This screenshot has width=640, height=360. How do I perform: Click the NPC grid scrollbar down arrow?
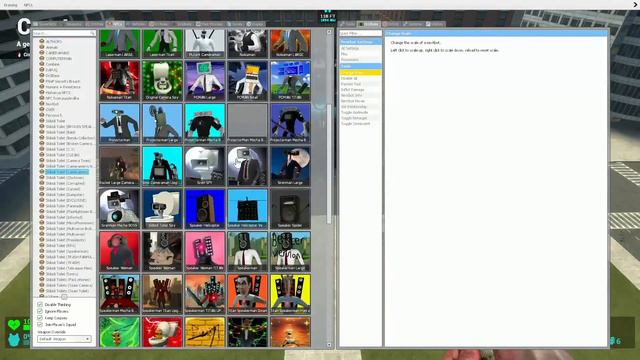click(329, 345)
